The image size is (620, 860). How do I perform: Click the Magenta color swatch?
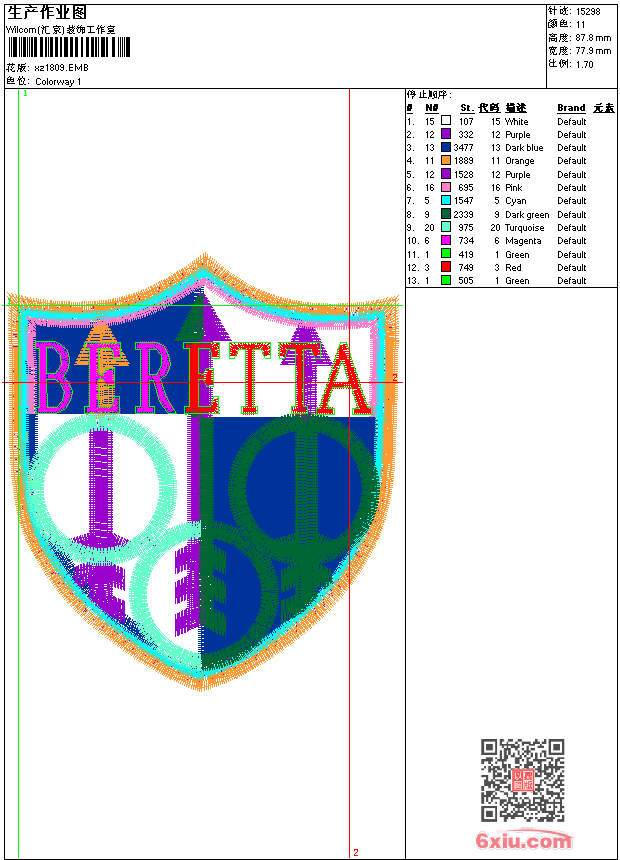(x=446, y=240)
